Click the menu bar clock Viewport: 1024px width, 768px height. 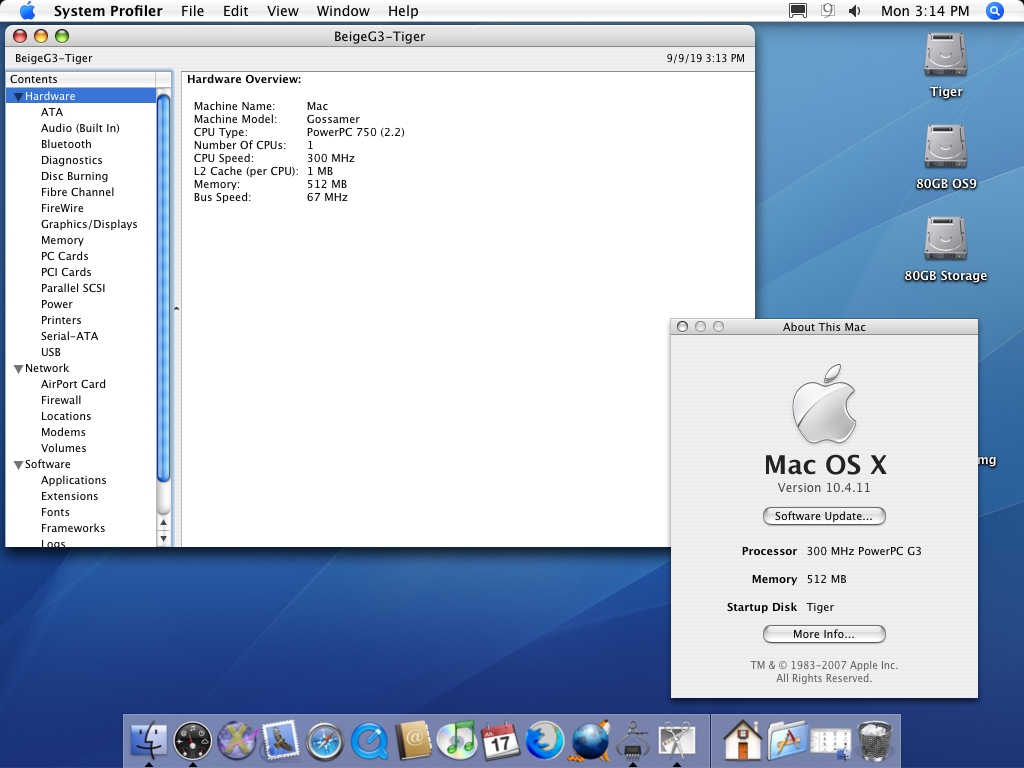click(925, 11)
